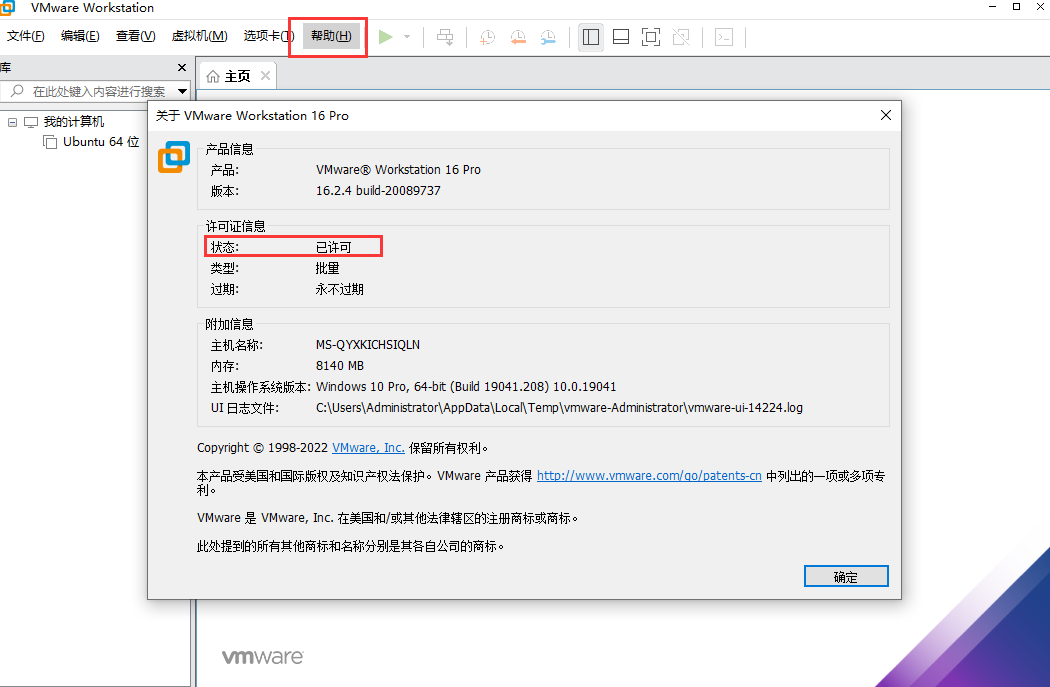Image resolution: width=1050 pixels, height=687 pixels.
Task: Click the VMware Workstation window icon
Action: 9,8
